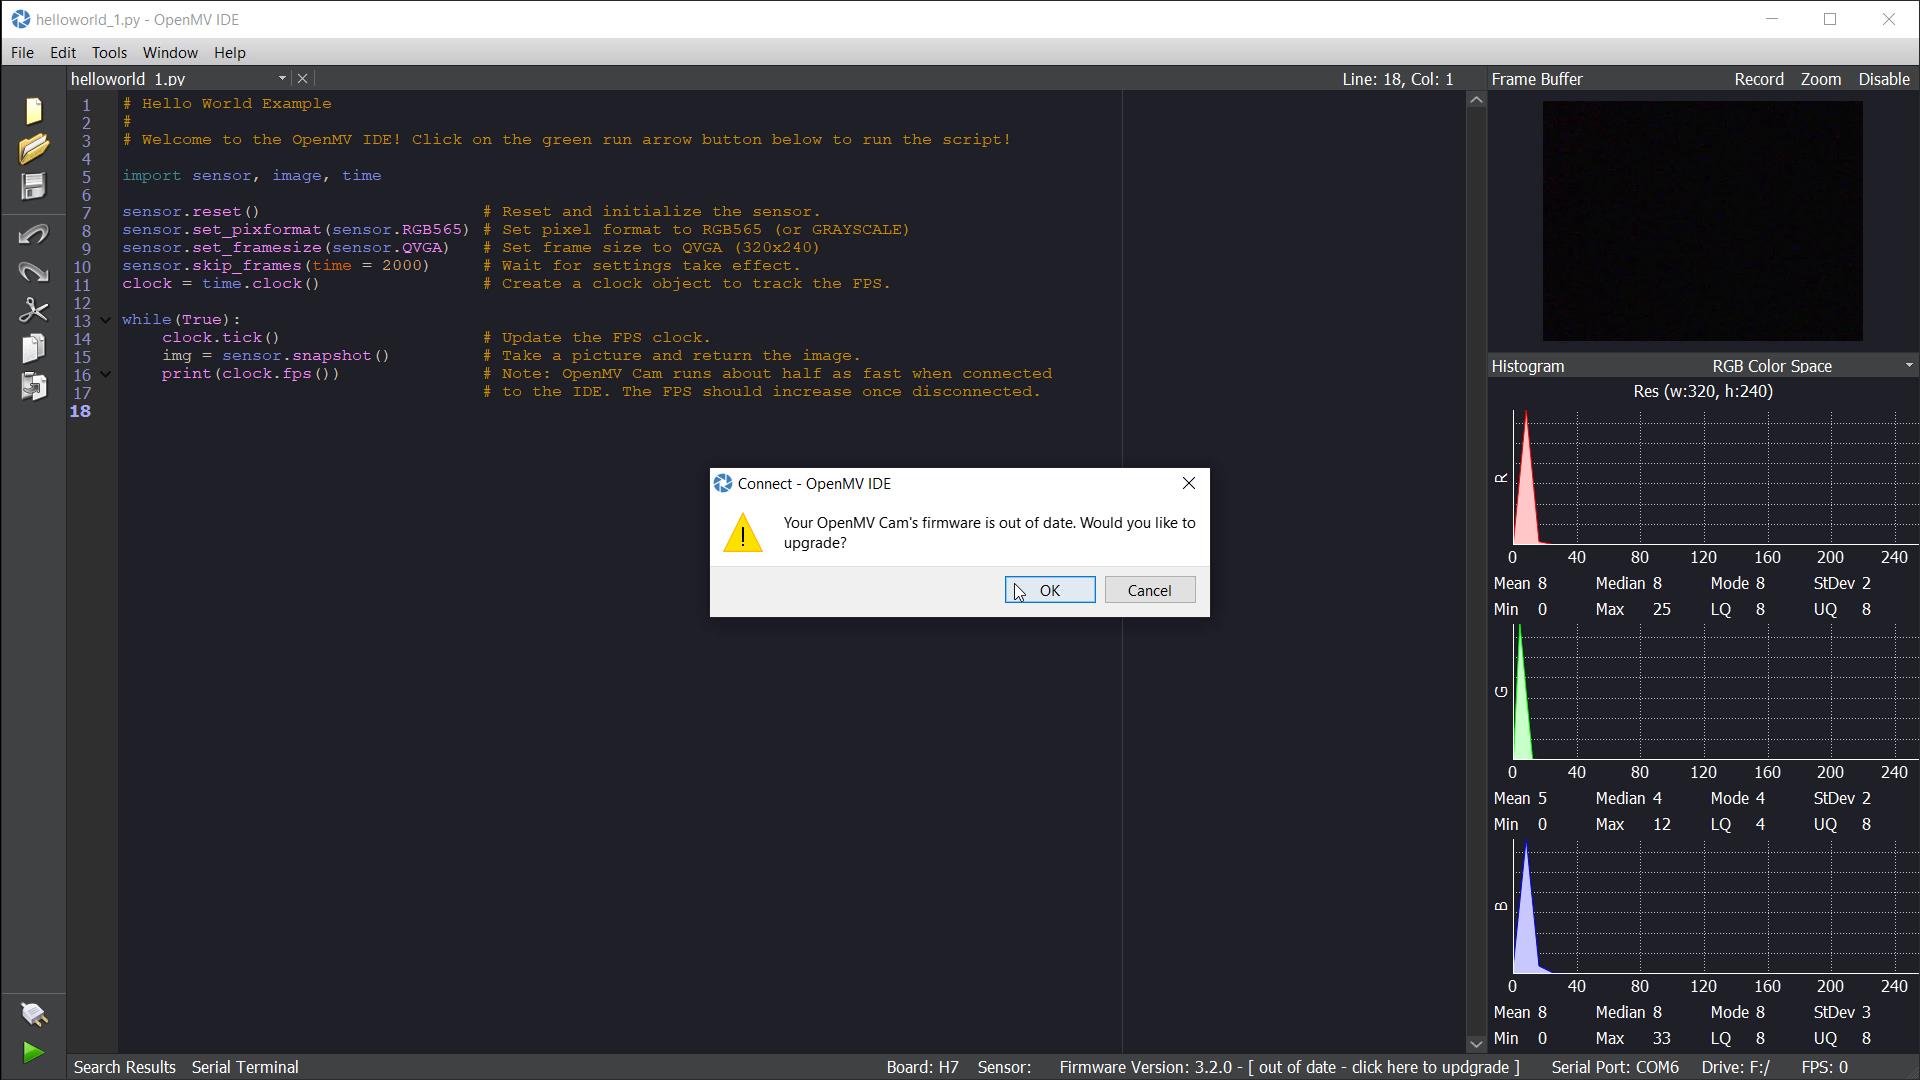Click the Copy documents icon
The height and width of the screenshot is (1080, 1920).
click(x=33, y=348)
